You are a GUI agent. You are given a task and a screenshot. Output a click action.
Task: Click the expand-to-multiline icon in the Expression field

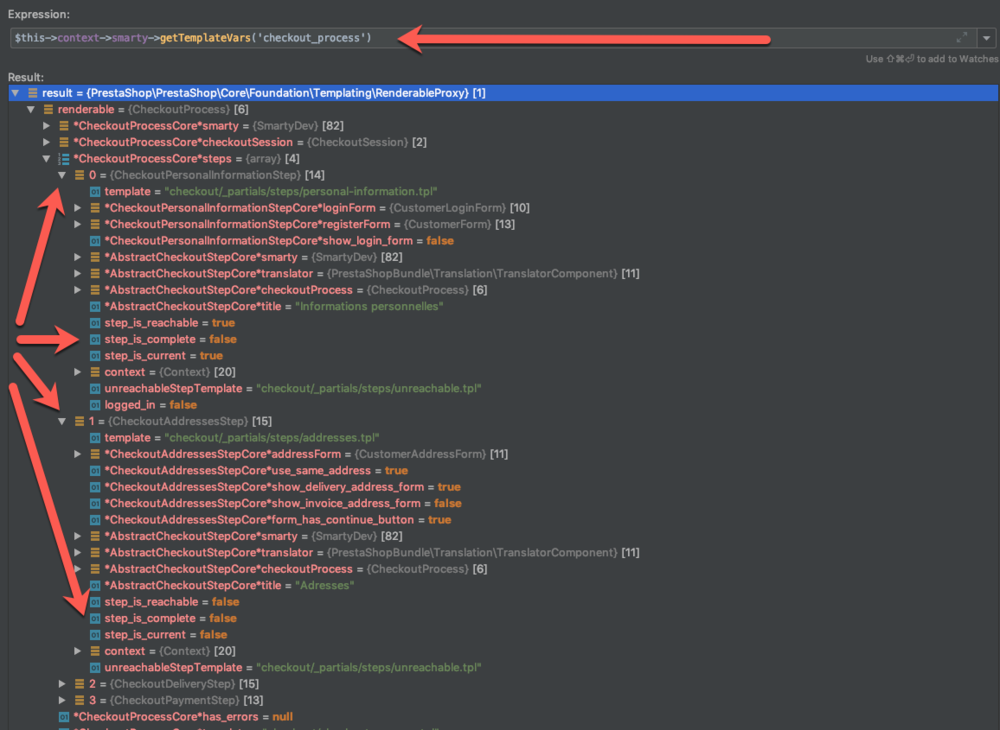point(961,37)
